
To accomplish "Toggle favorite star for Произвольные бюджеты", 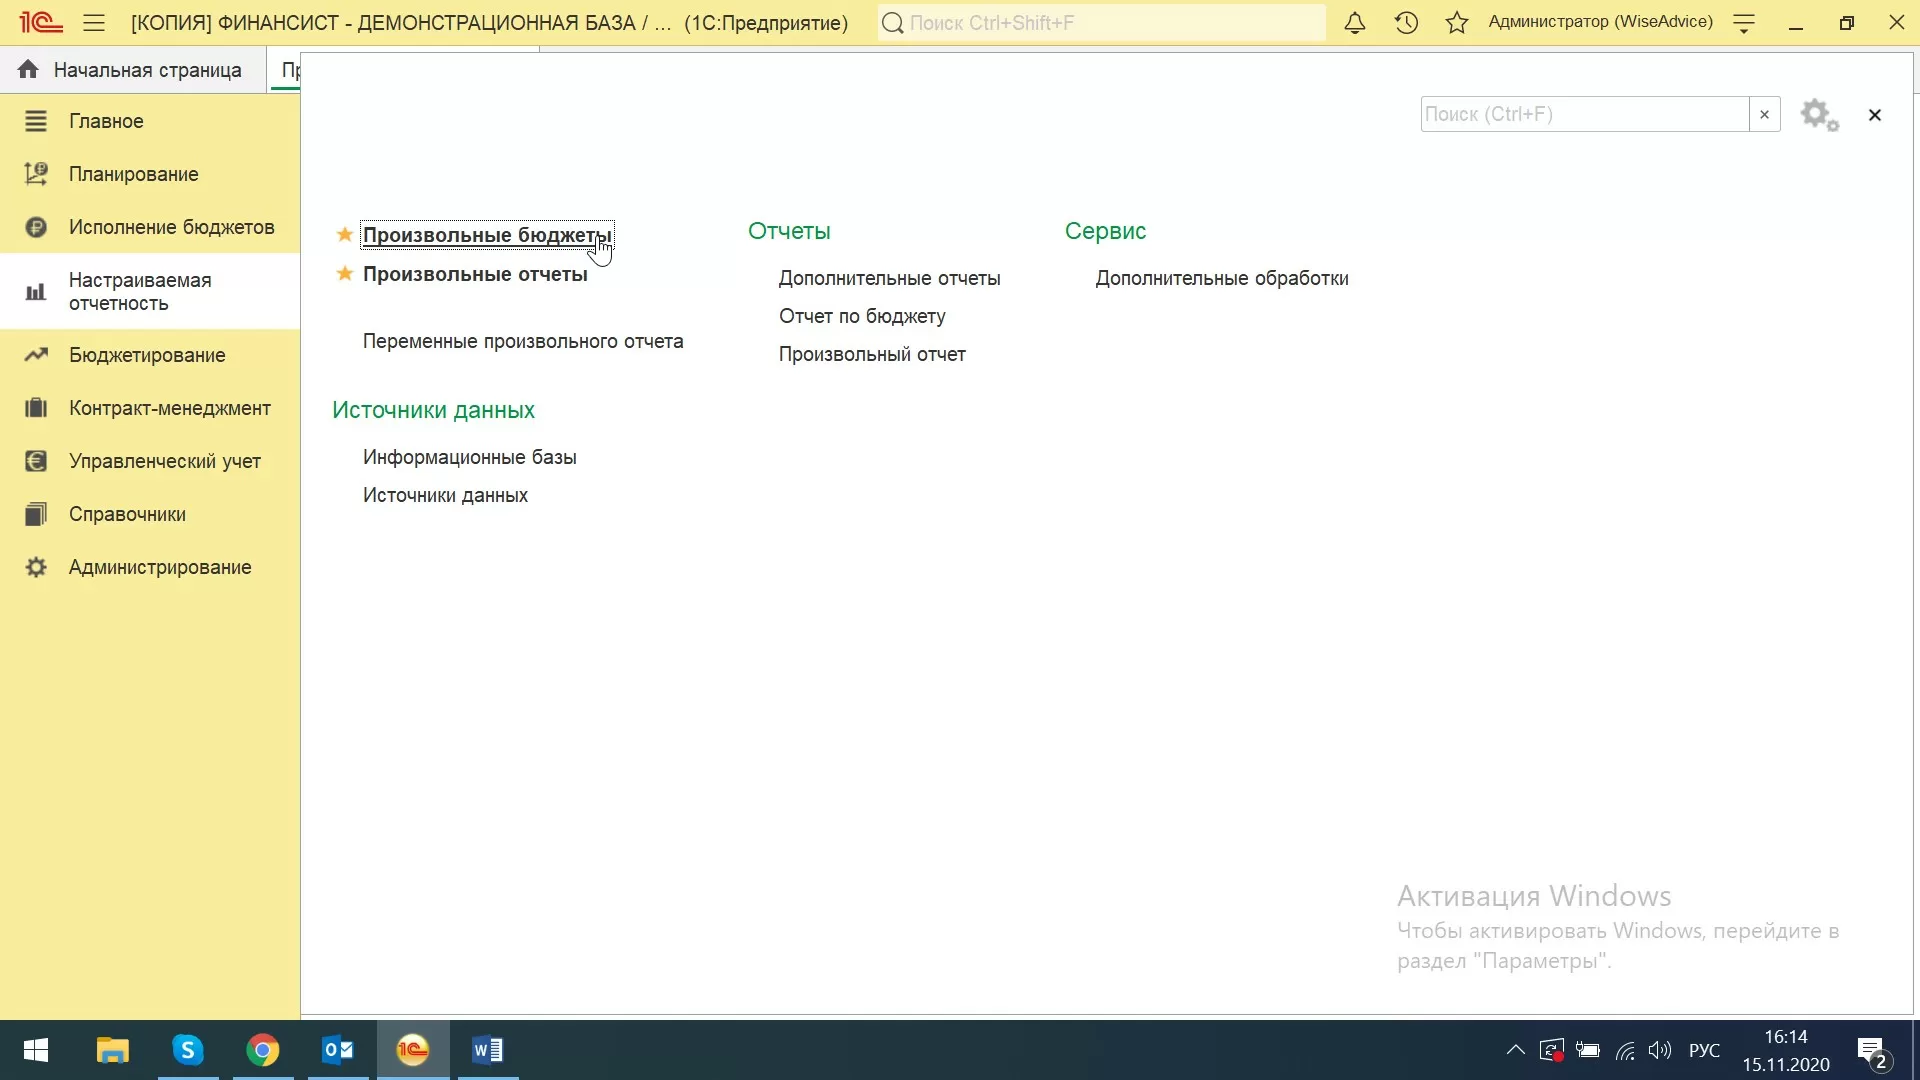I will (x=344, y=235).
